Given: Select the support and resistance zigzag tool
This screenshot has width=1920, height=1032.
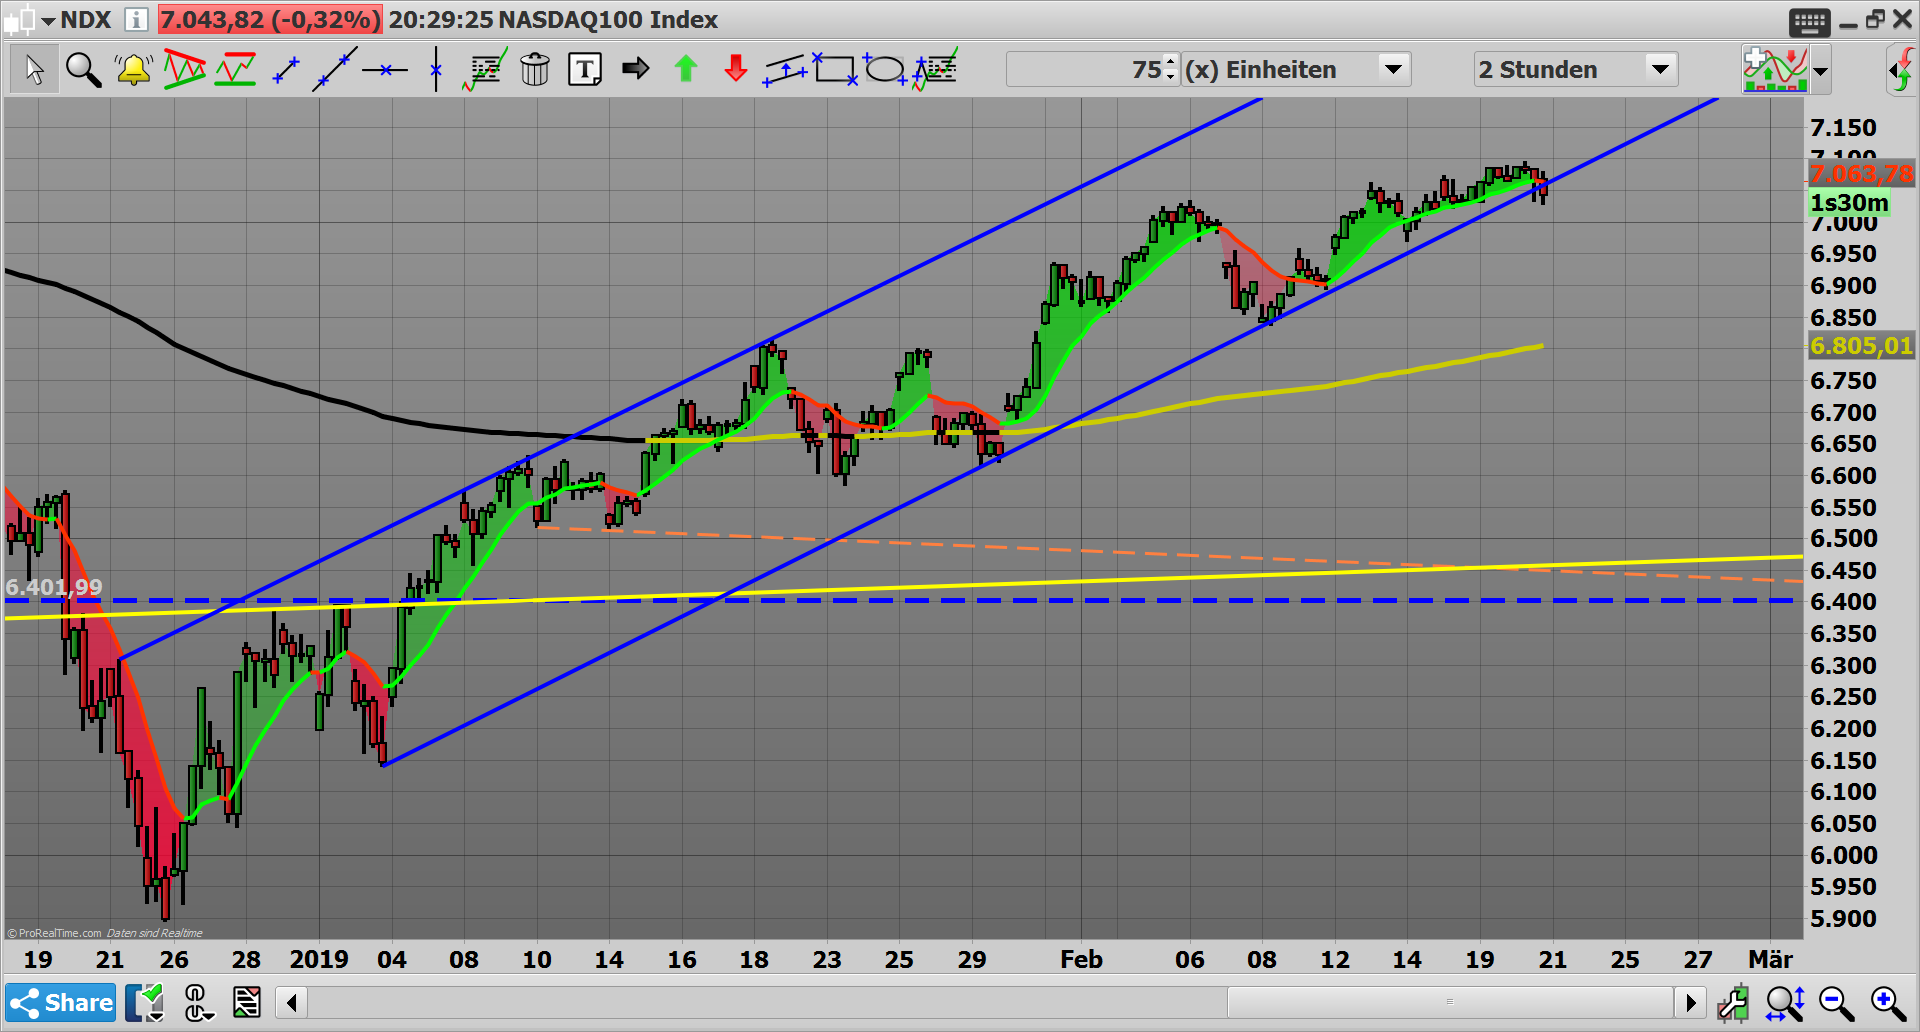Looking at the screenshot, I should [235, 70].
